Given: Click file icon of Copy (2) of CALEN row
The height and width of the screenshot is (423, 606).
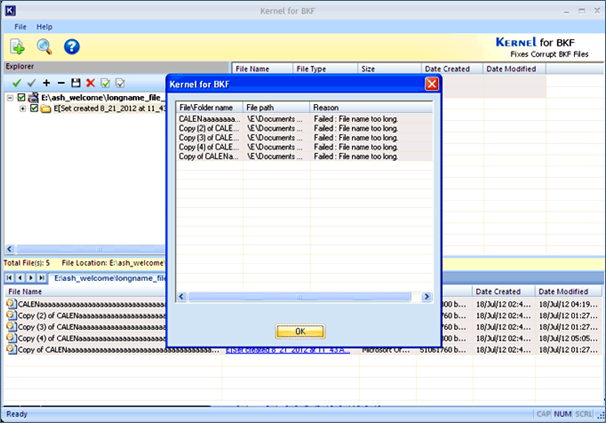Looking at the screenshot, I should tap(11, 315).
